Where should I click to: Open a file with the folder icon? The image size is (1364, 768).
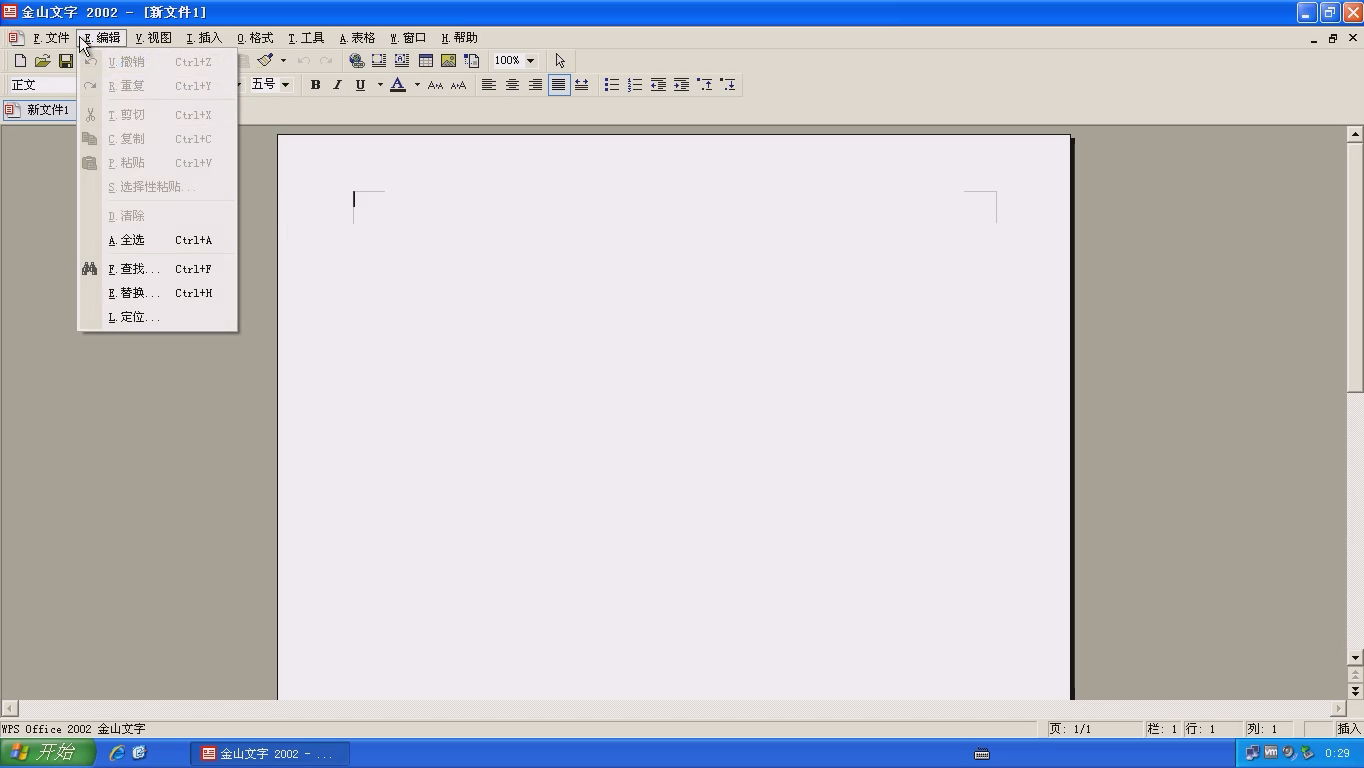point(43,61)
